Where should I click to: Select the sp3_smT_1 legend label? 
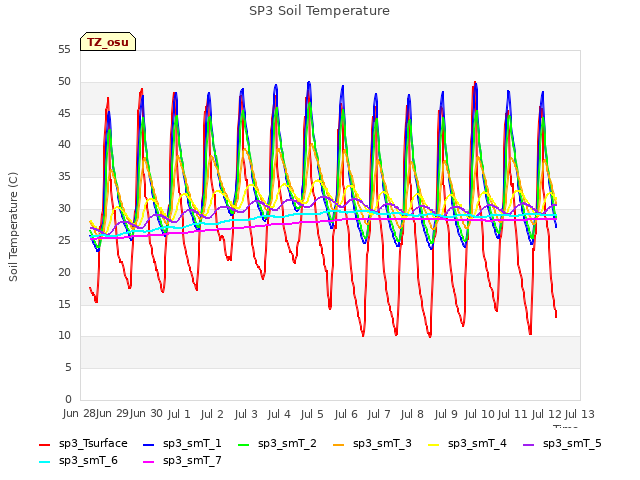point(192,444)
